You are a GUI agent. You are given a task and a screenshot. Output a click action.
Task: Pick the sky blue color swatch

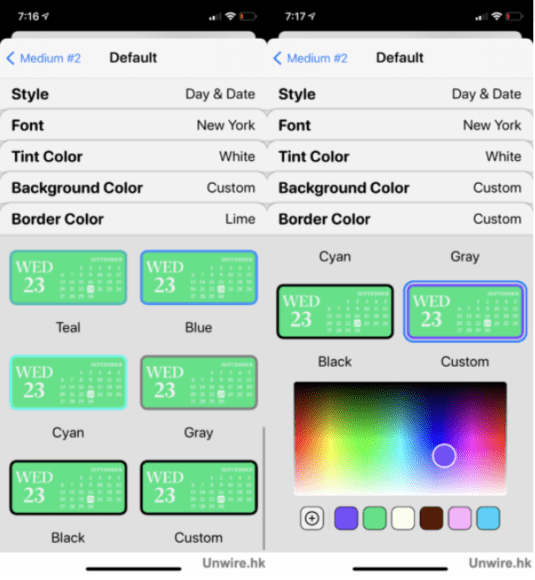click(488, 518)
